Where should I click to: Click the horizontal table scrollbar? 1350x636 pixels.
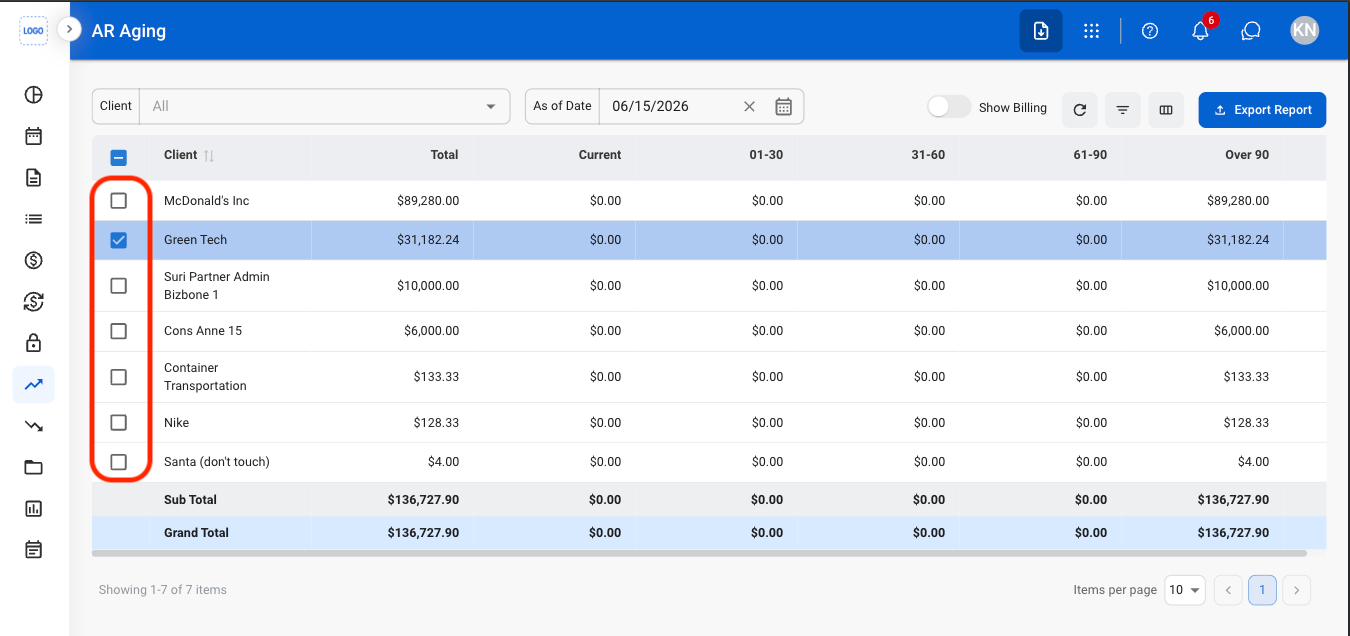699,553
